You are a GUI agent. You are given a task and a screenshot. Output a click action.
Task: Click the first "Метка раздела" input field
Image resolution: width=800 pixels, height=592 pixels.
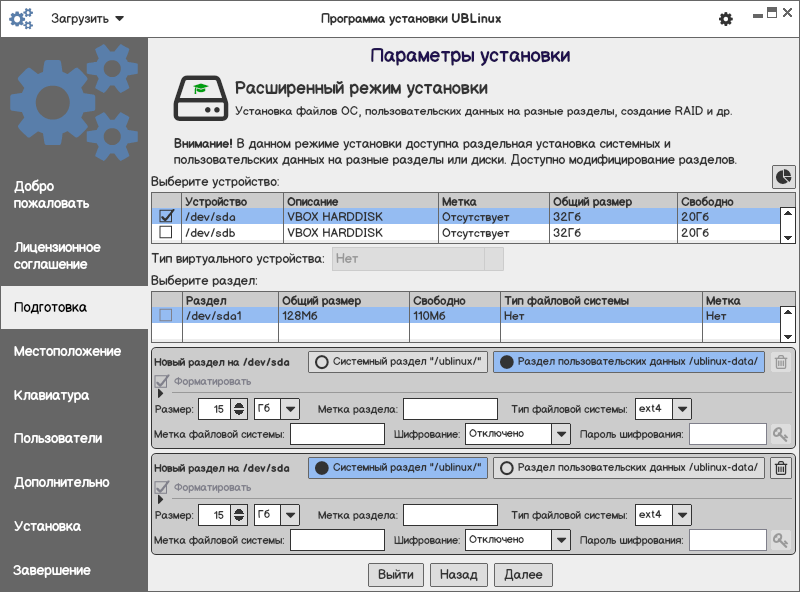[450, 408]
